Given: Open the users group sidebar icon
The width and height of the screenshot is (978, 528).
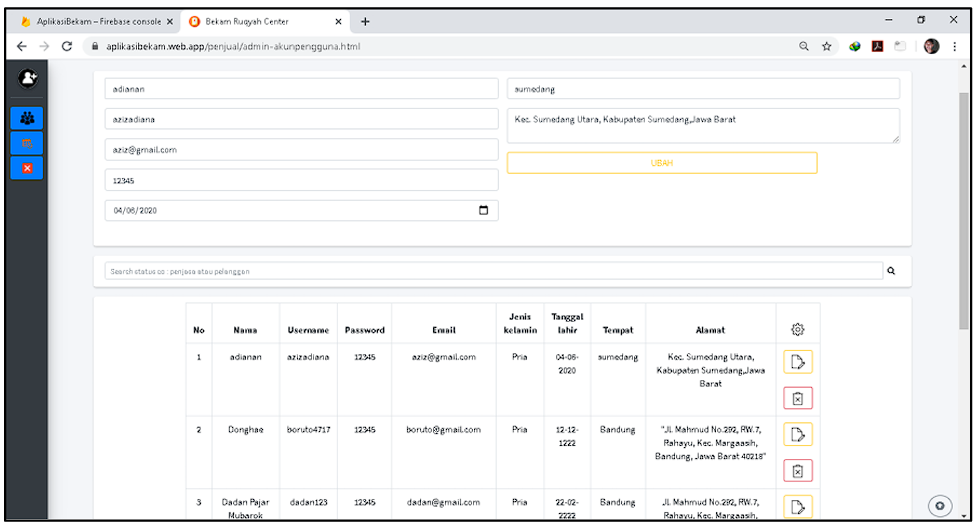Looking at the screenshot, I should [x=27, y=118].
